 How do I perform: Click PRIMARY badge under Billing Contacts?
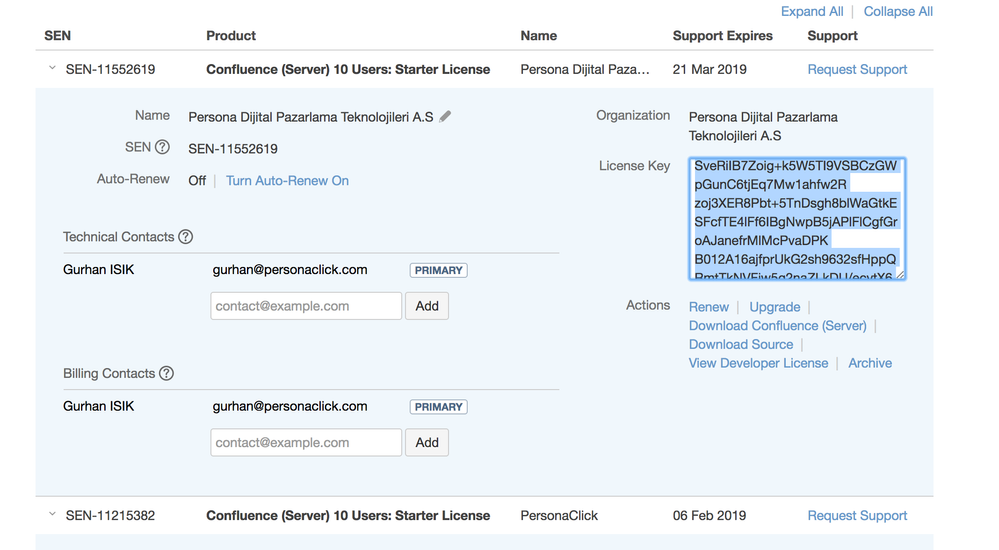point(438,407)
